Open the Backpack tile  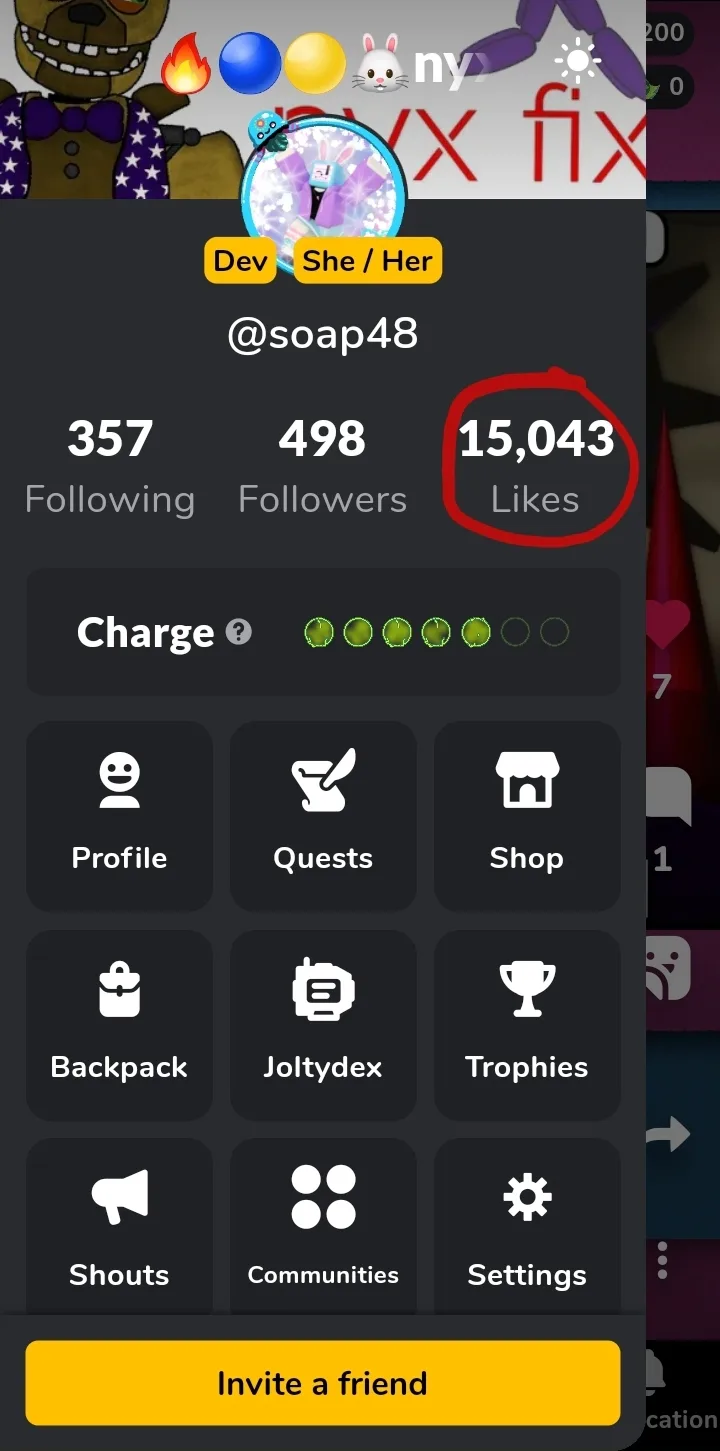click(119, 1025)
